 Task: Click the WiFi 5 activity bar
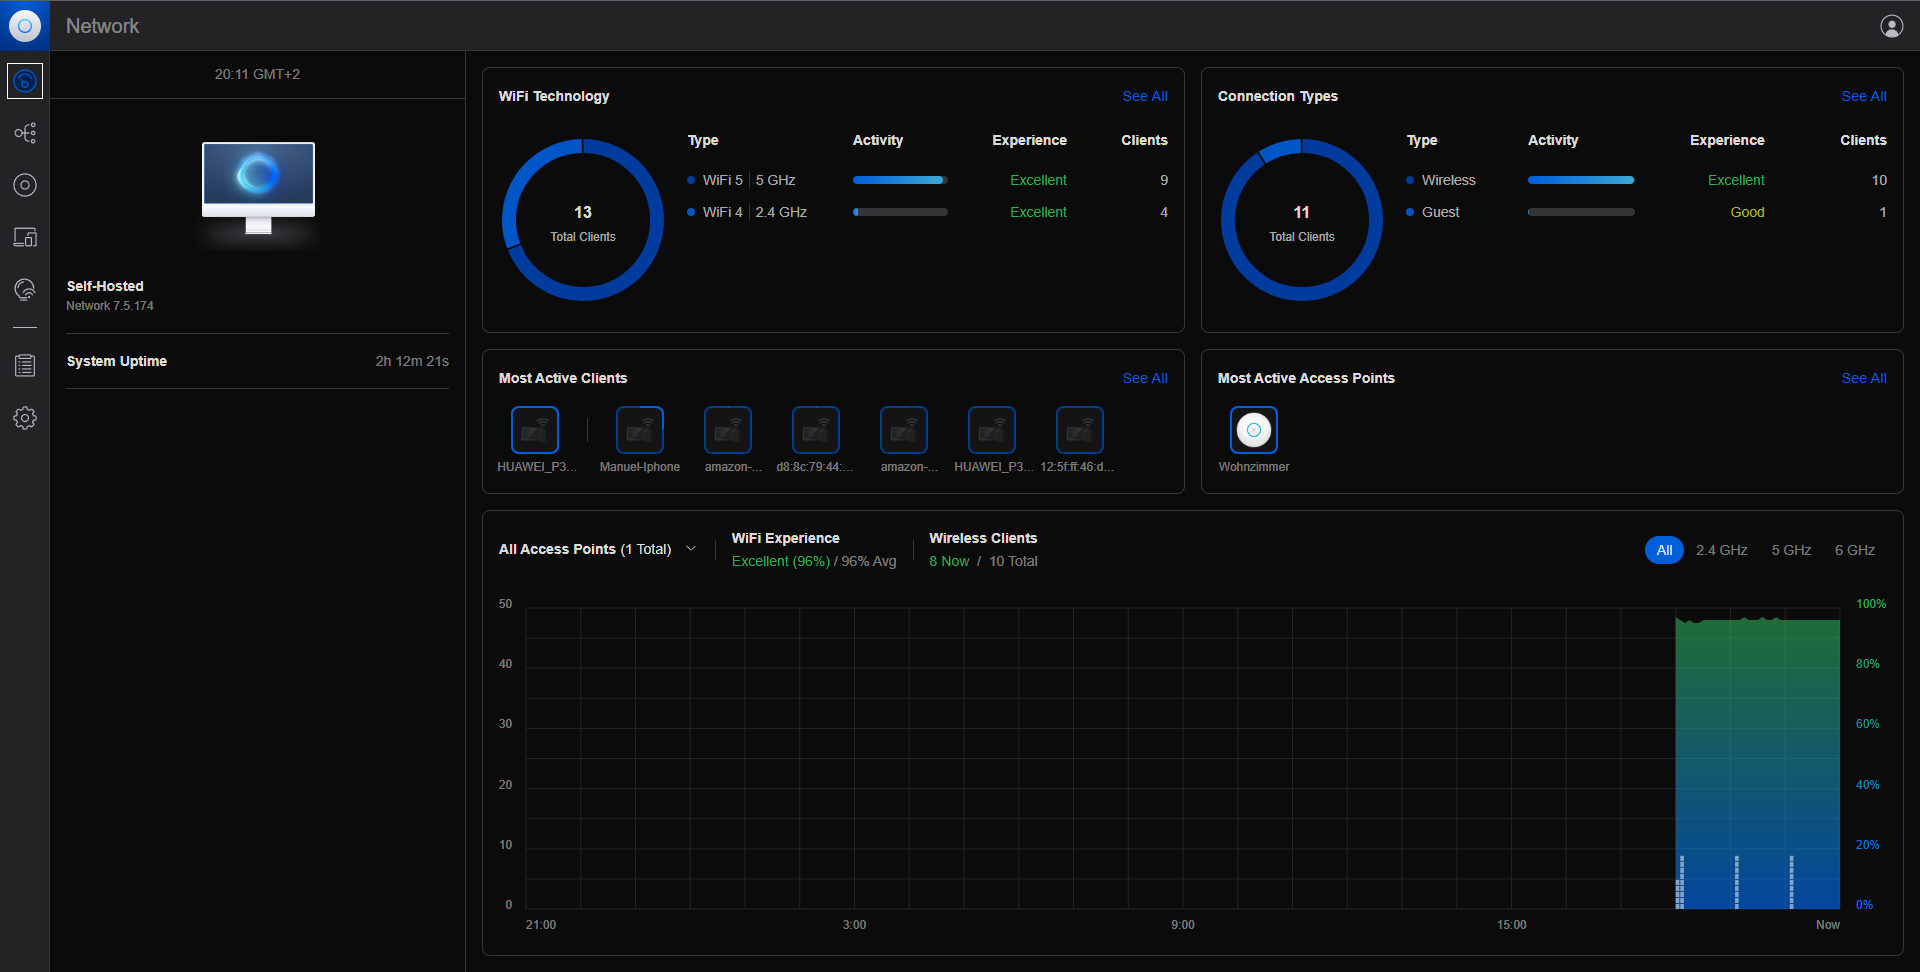tap(899, 180)
